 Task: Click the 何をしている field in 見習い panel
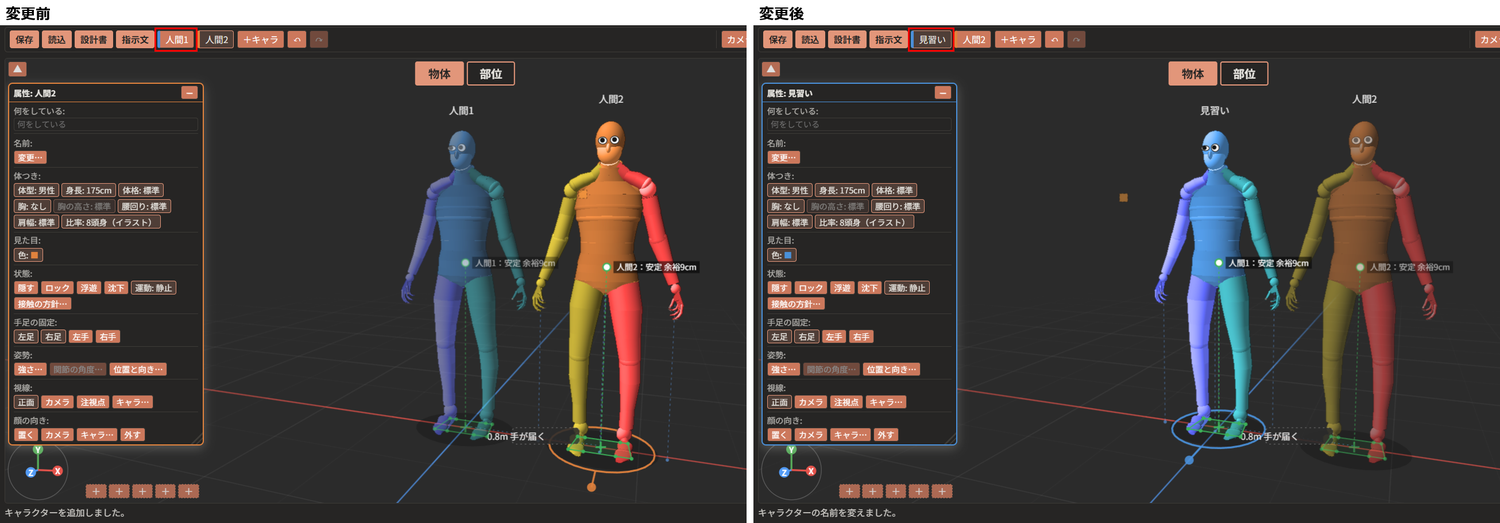858,125
